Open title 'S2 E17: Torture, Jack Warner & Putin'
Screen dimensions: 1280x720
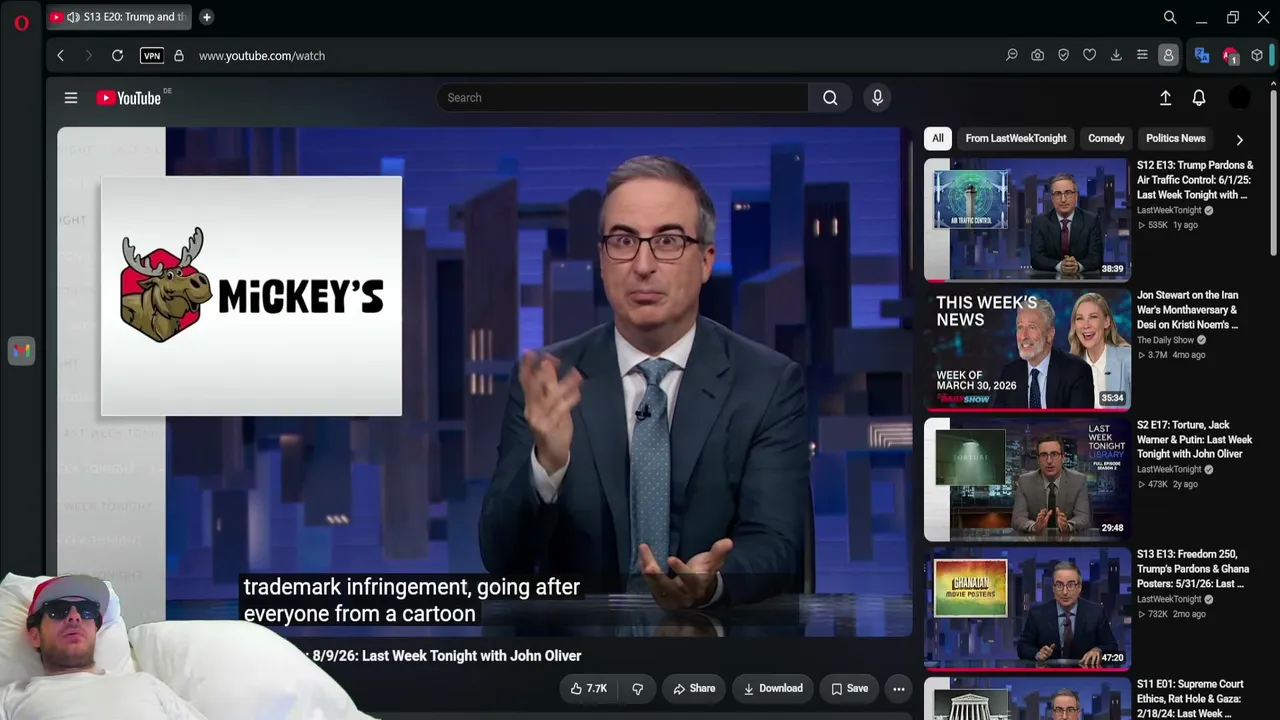[x=1194, y=439]
